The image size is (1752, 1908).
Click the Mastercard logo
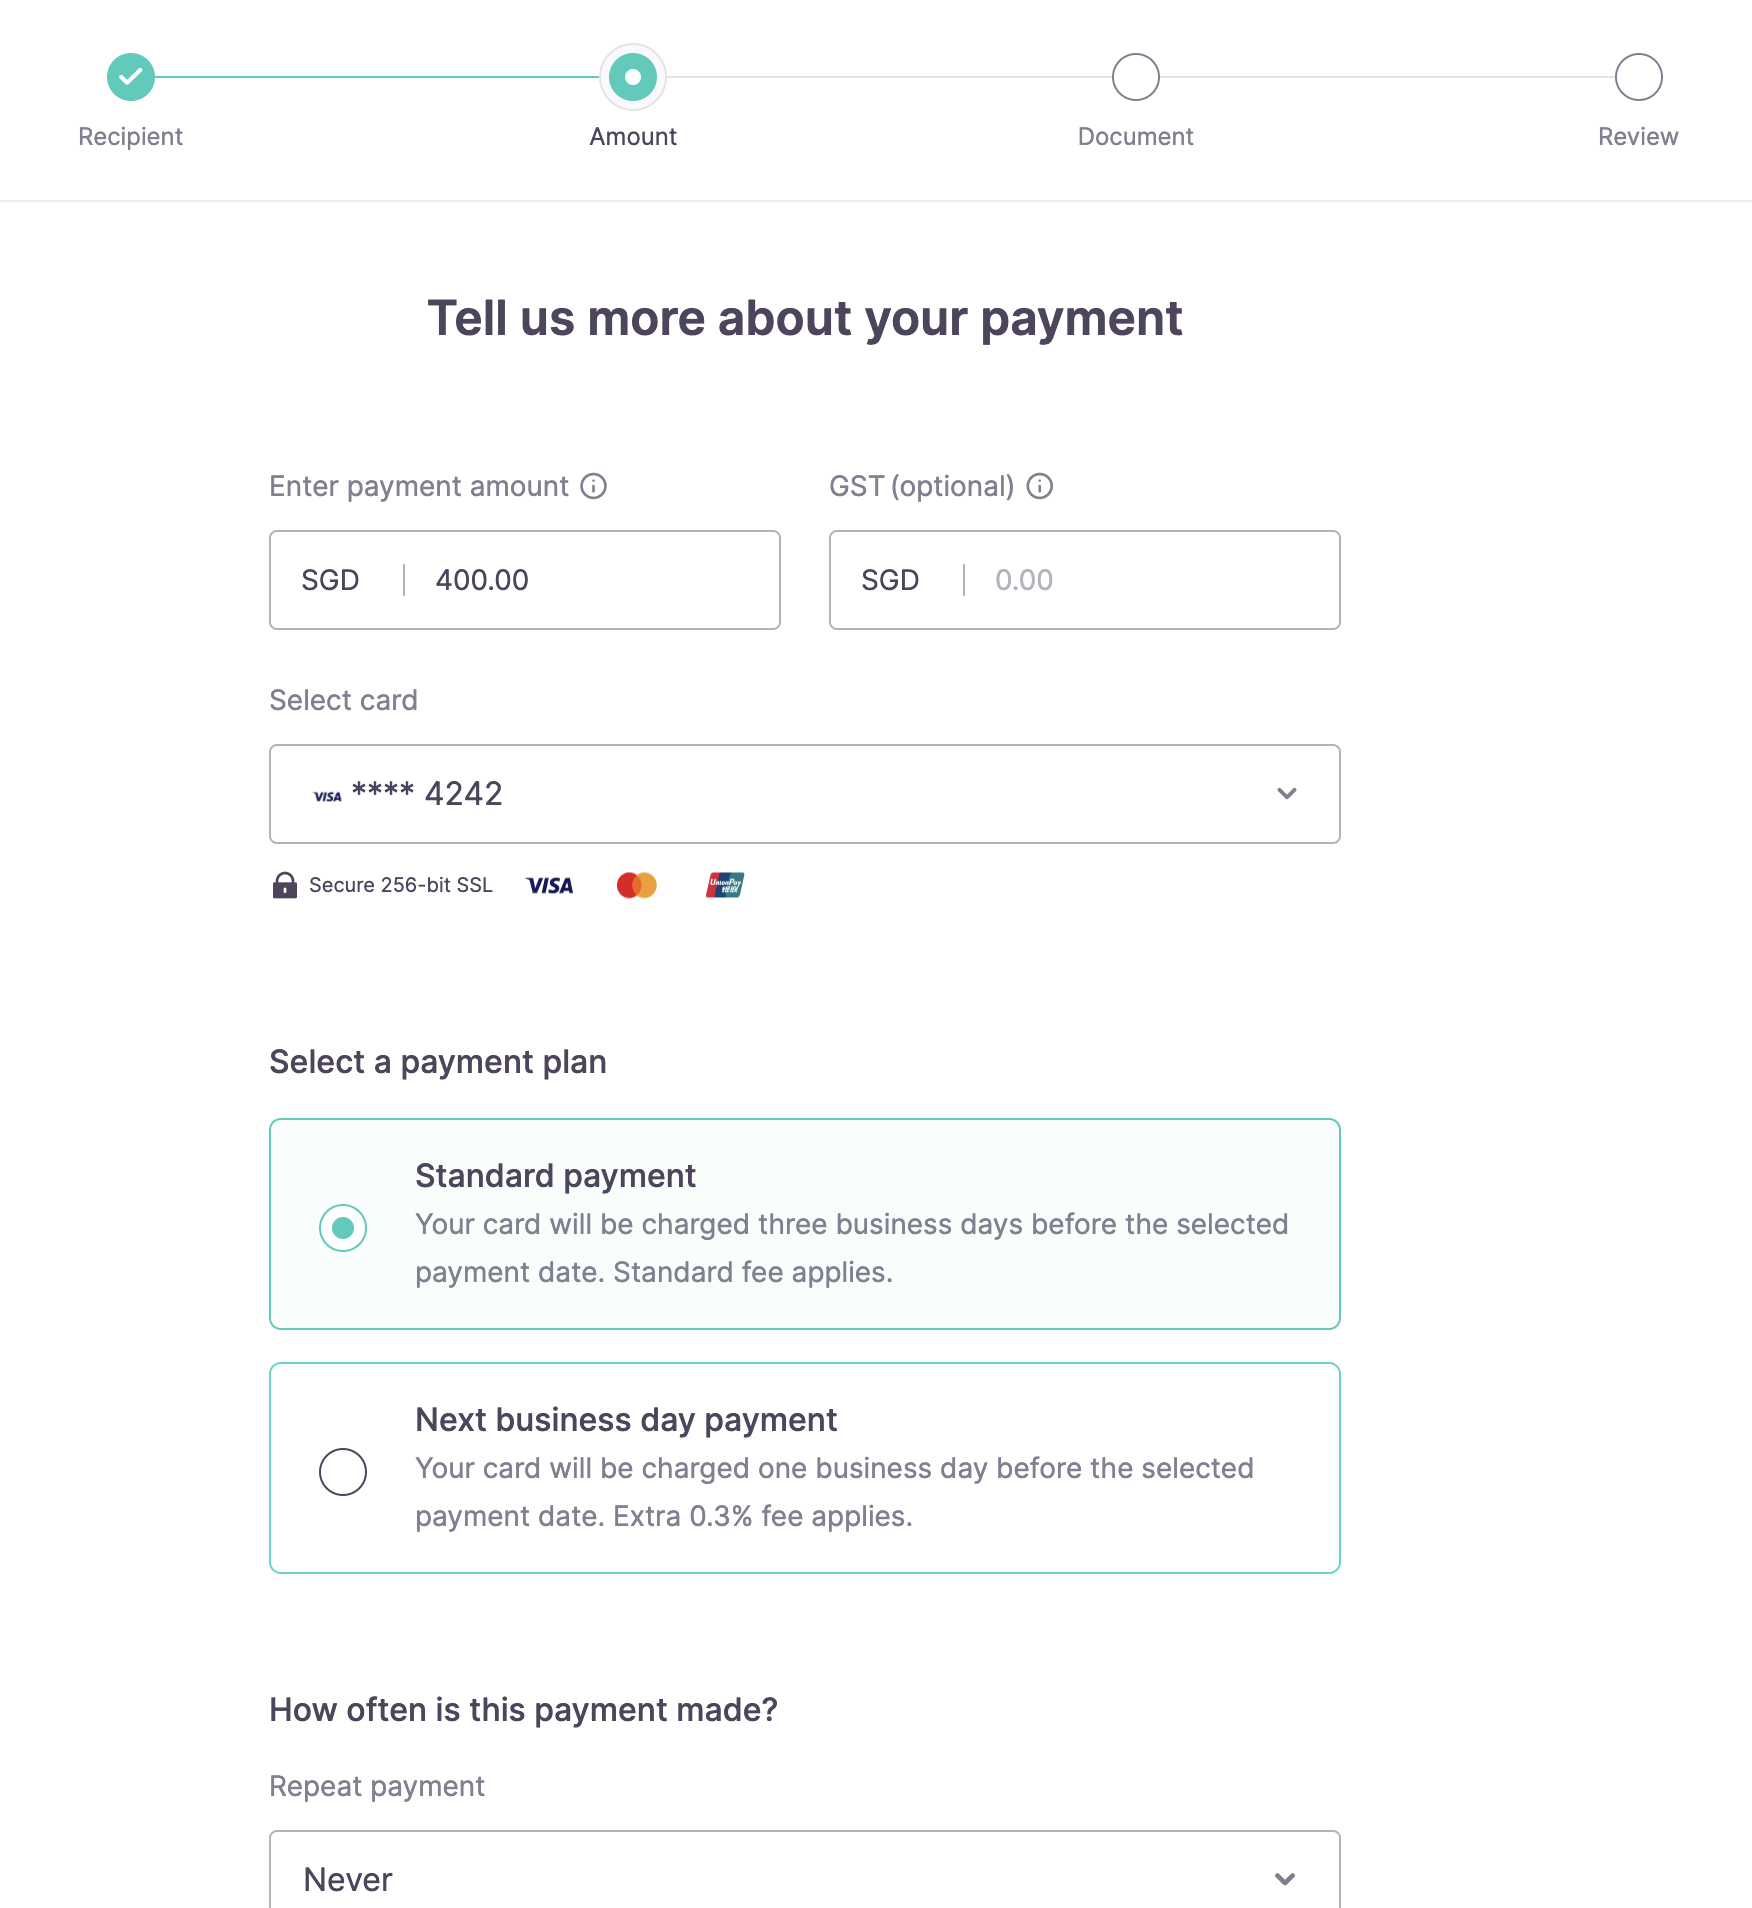(637, 885)
